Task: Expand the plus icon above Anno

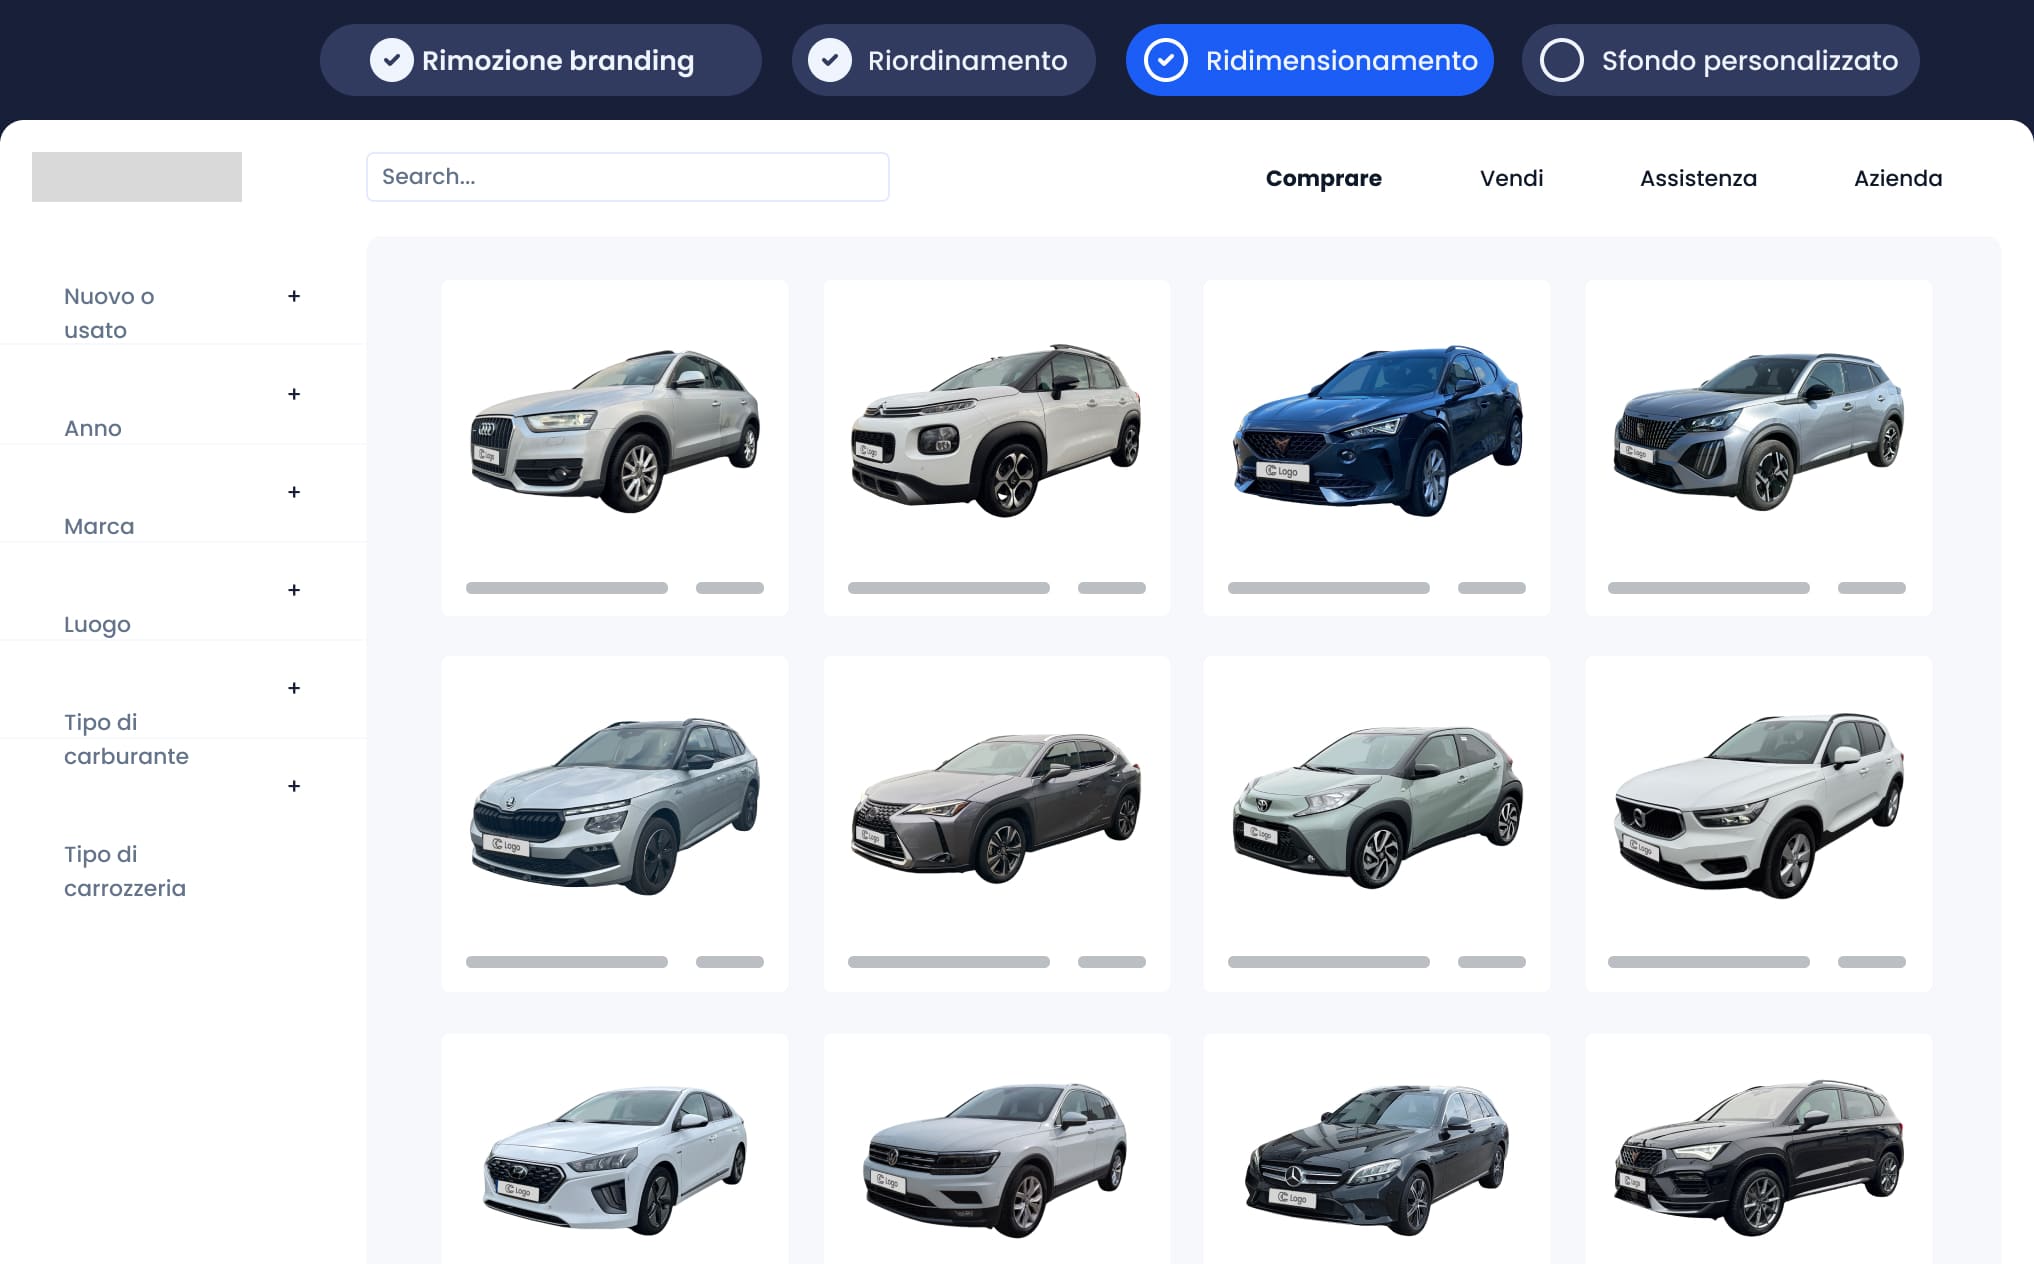Action: 294,394
